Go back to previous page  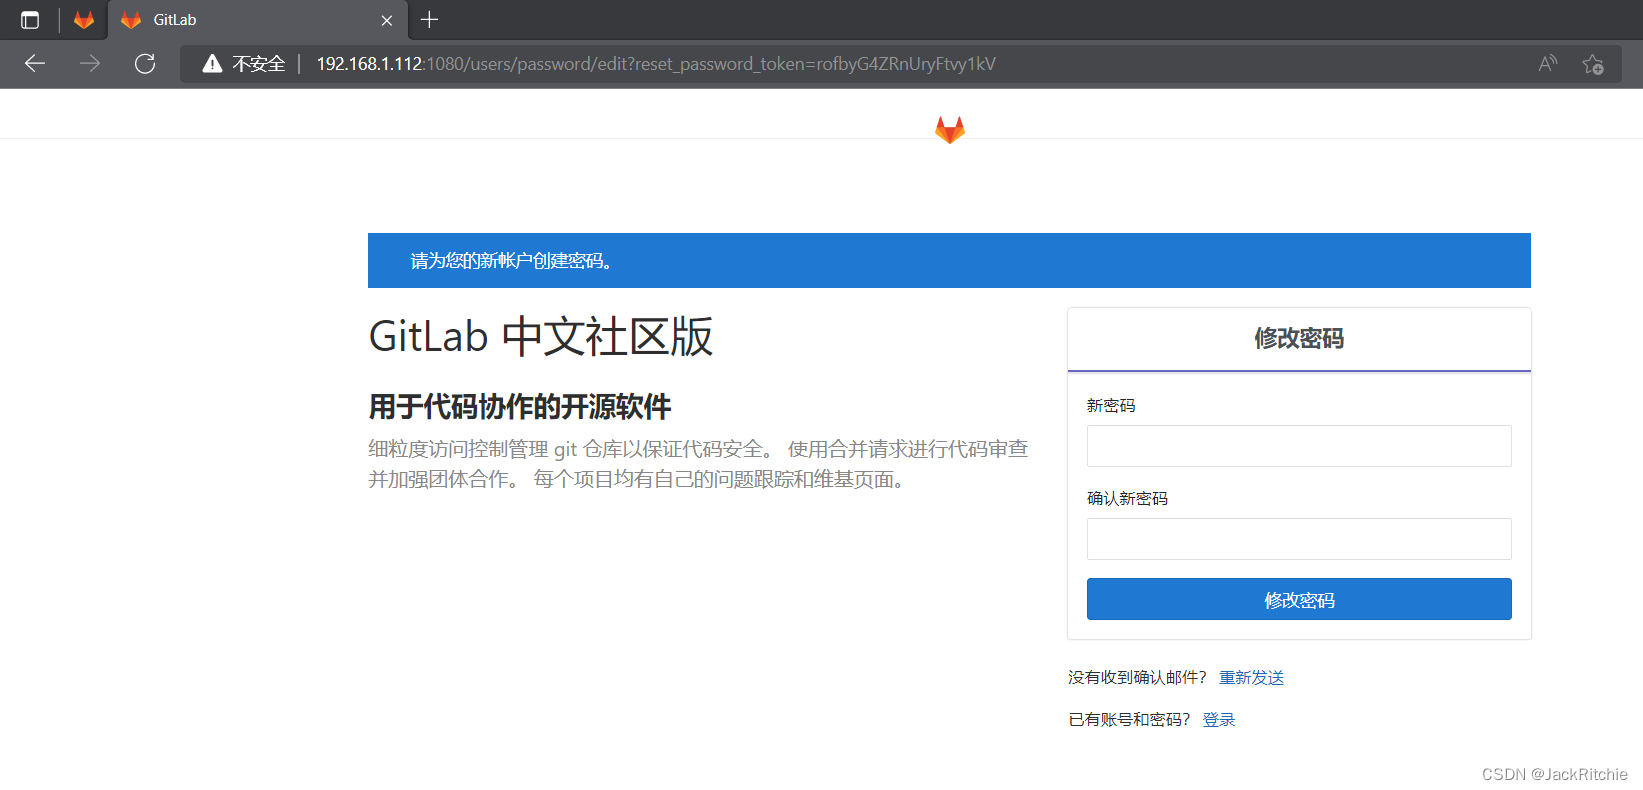coord(35,64)
